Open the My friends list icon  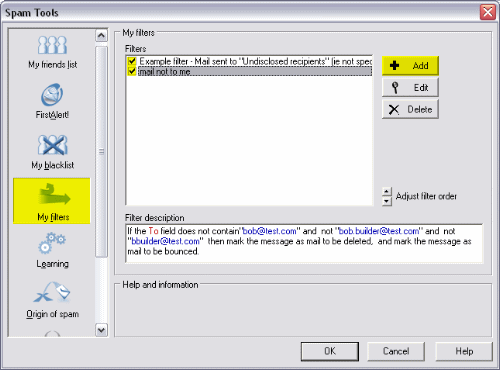tap(52, 45)
